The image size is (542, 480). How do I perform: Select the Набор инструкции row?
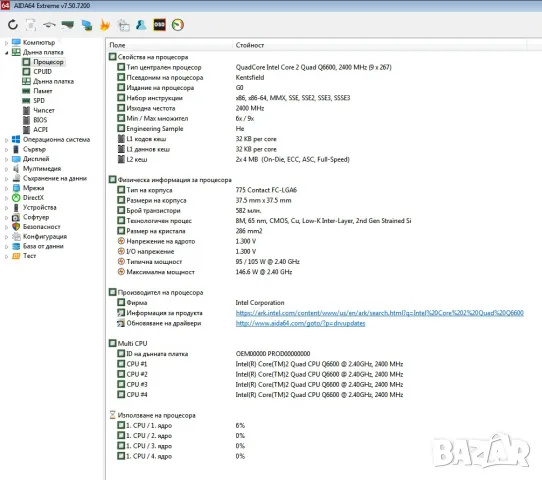click(x=233, y=98)
